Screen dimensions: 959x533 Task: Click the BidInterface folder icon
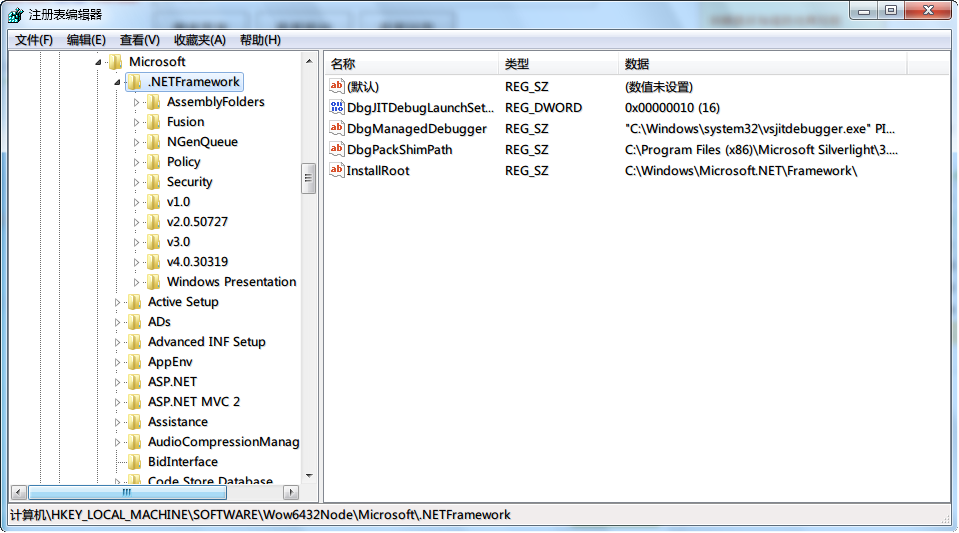(x=135, y=461)
